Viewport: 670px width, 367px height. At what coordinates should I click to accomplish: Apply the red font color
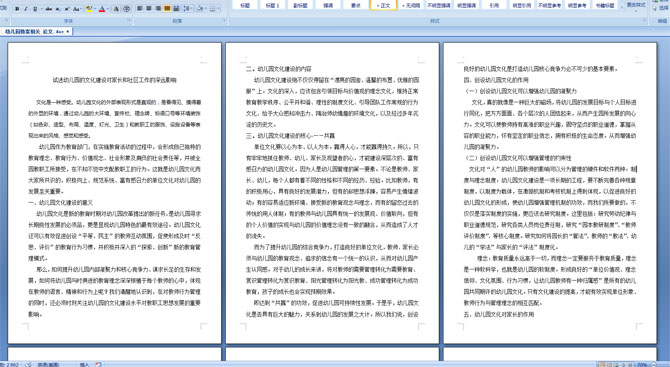[102, 9]
